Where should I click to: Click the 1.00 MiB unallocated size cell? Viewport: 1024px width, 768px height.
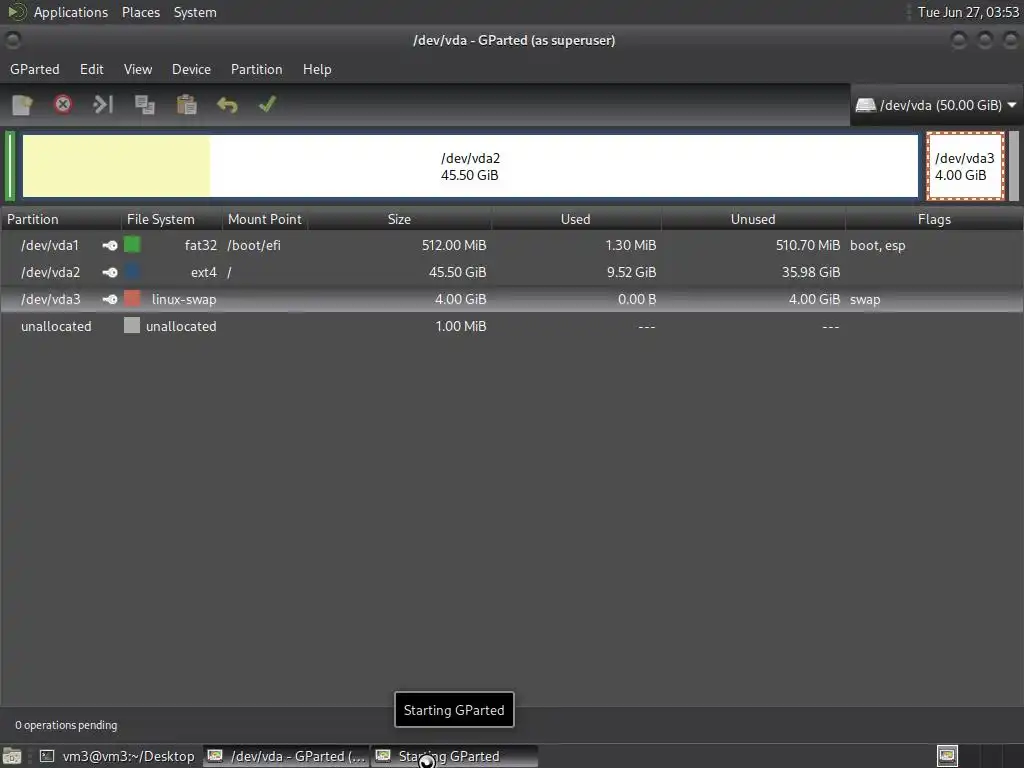coord(461,326)
